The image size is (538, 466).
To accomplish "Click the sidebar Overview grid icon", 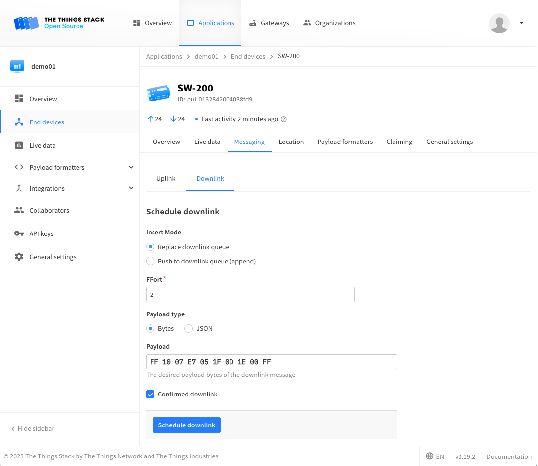I will (x=19, y=98).
